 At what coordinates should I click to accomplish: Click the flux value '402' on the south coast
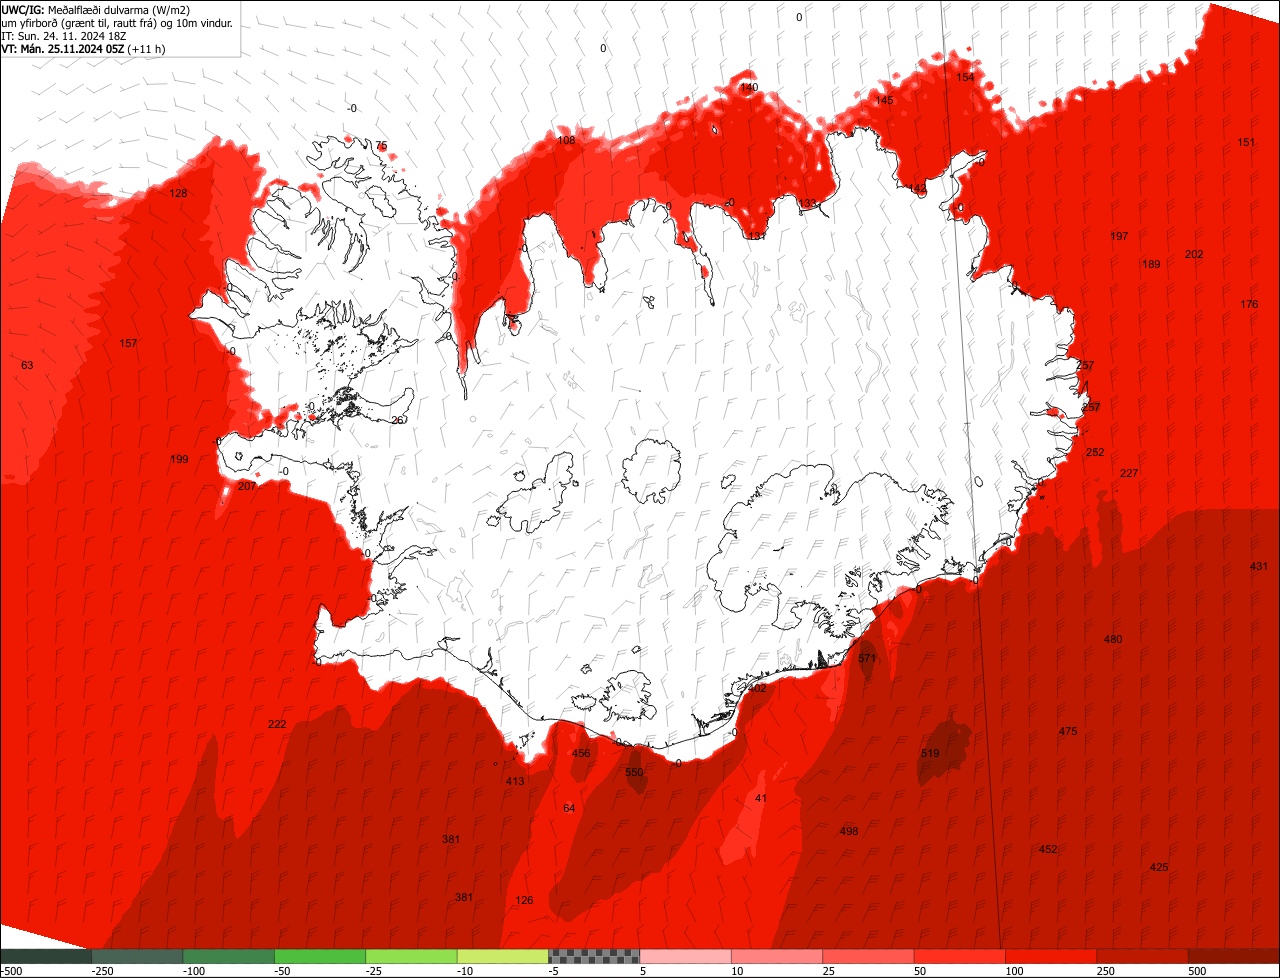(757, 688)
